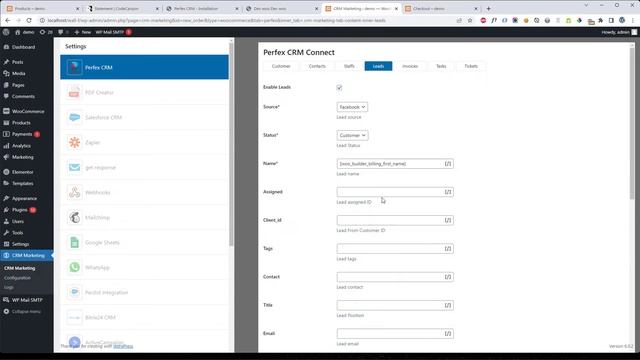The width and height of the screenshot is (640, 360).
Task: Toggle the Enable Leads checkbox
Action: 339,87
